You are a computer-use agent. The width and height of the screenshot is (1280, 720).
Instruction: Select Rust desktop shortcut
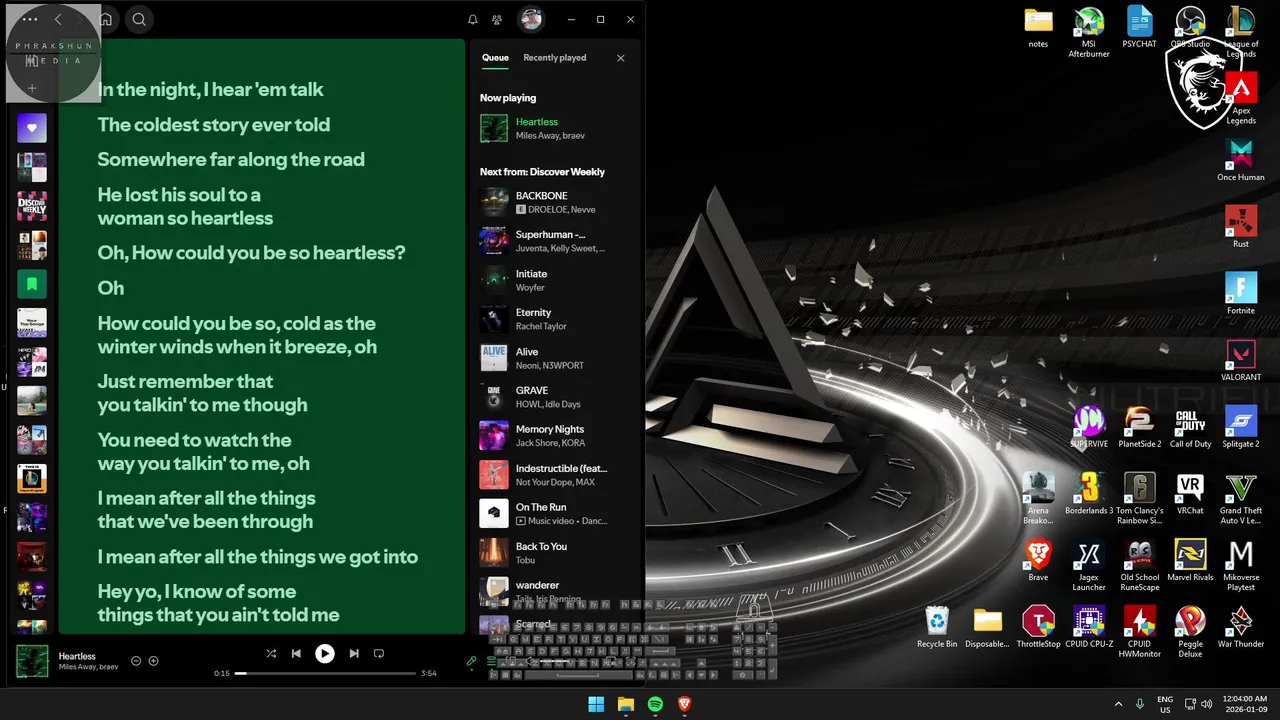click(x=1241, y=227)
